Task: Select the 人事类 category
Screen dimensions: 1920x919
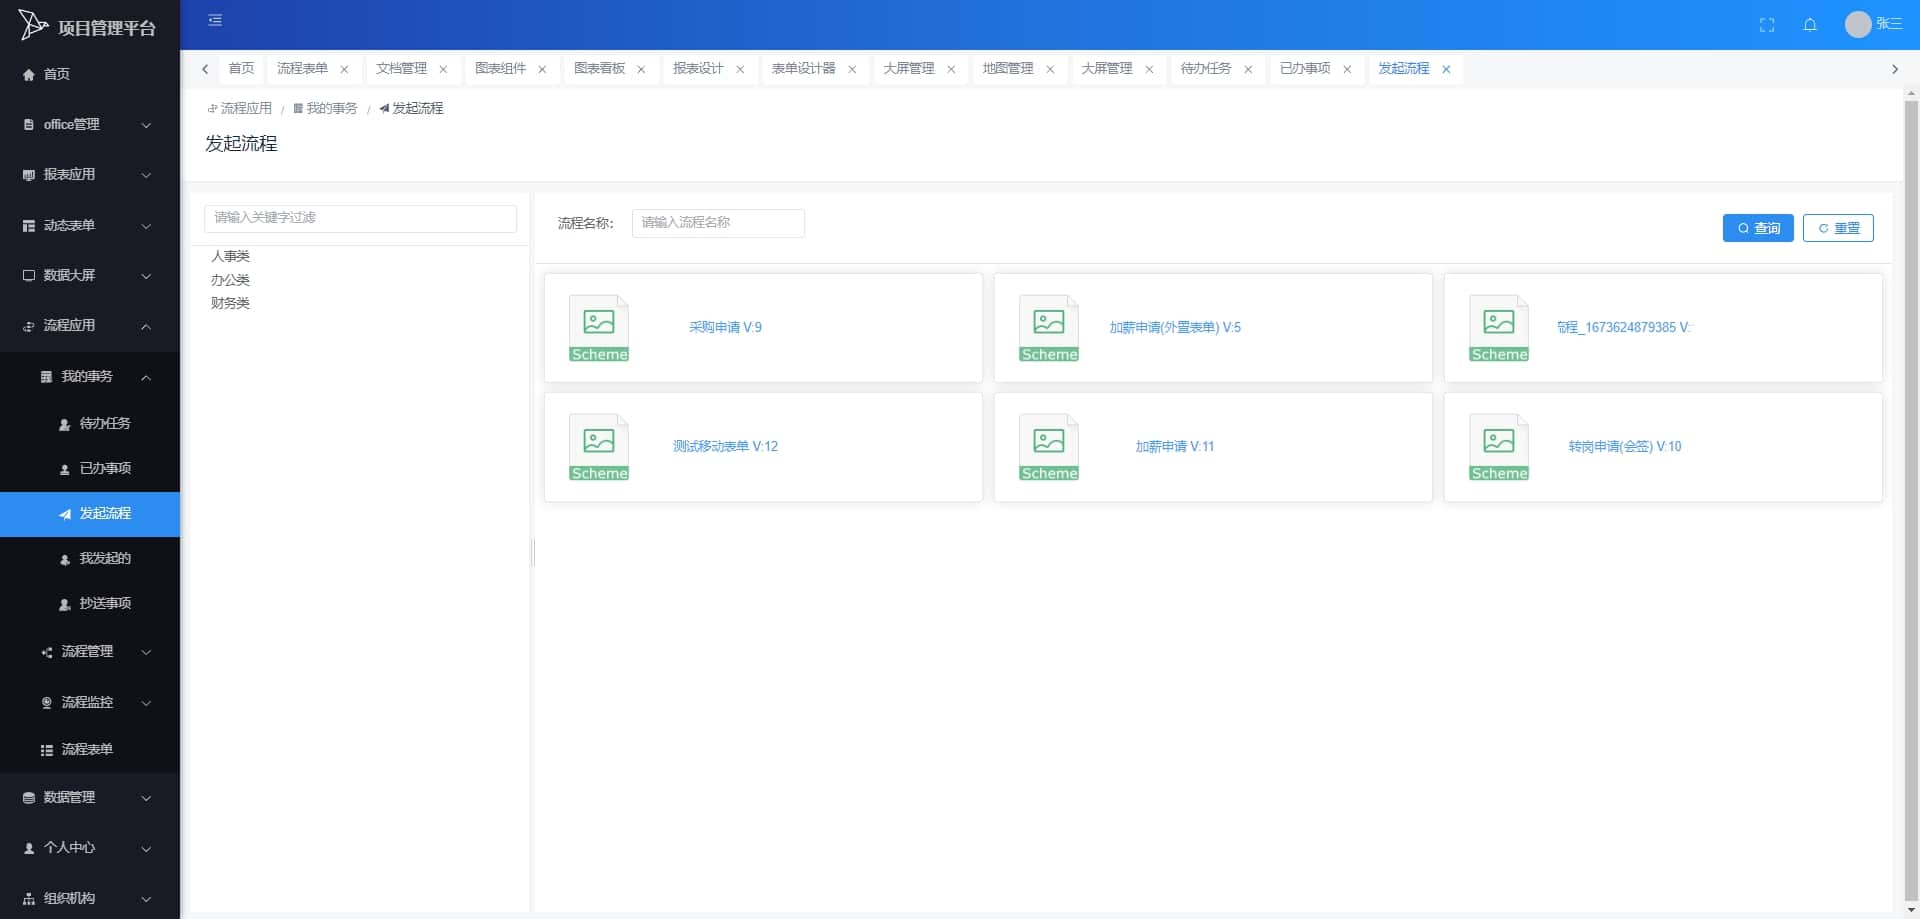Action: coord(230,257)
